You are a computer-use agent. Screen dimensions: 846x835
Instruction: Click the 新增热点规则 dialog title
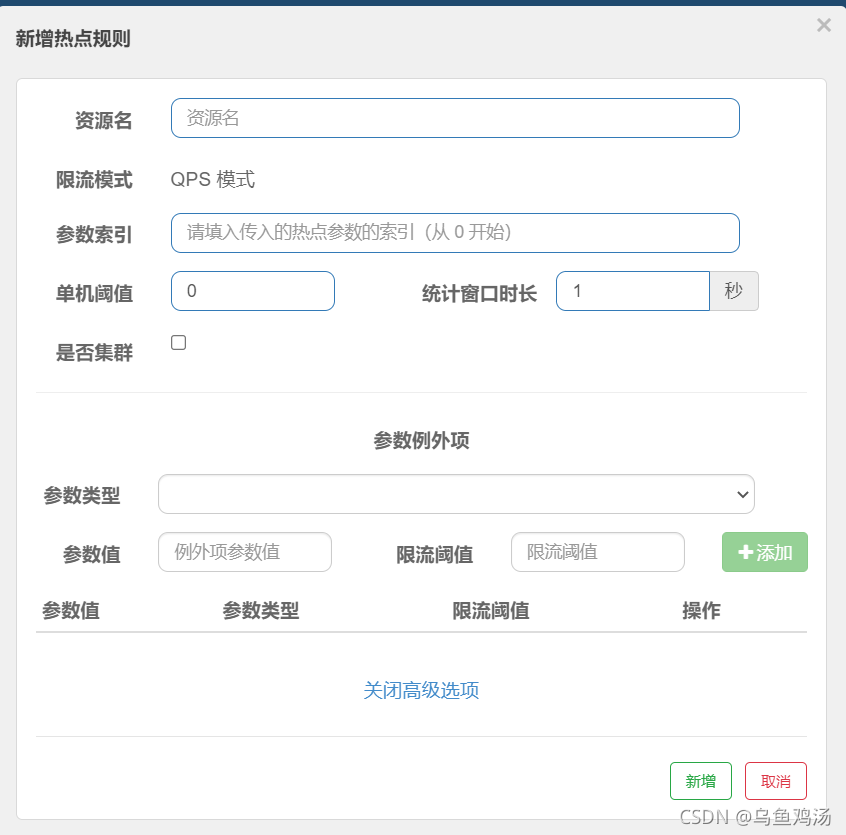pos(73,38)
